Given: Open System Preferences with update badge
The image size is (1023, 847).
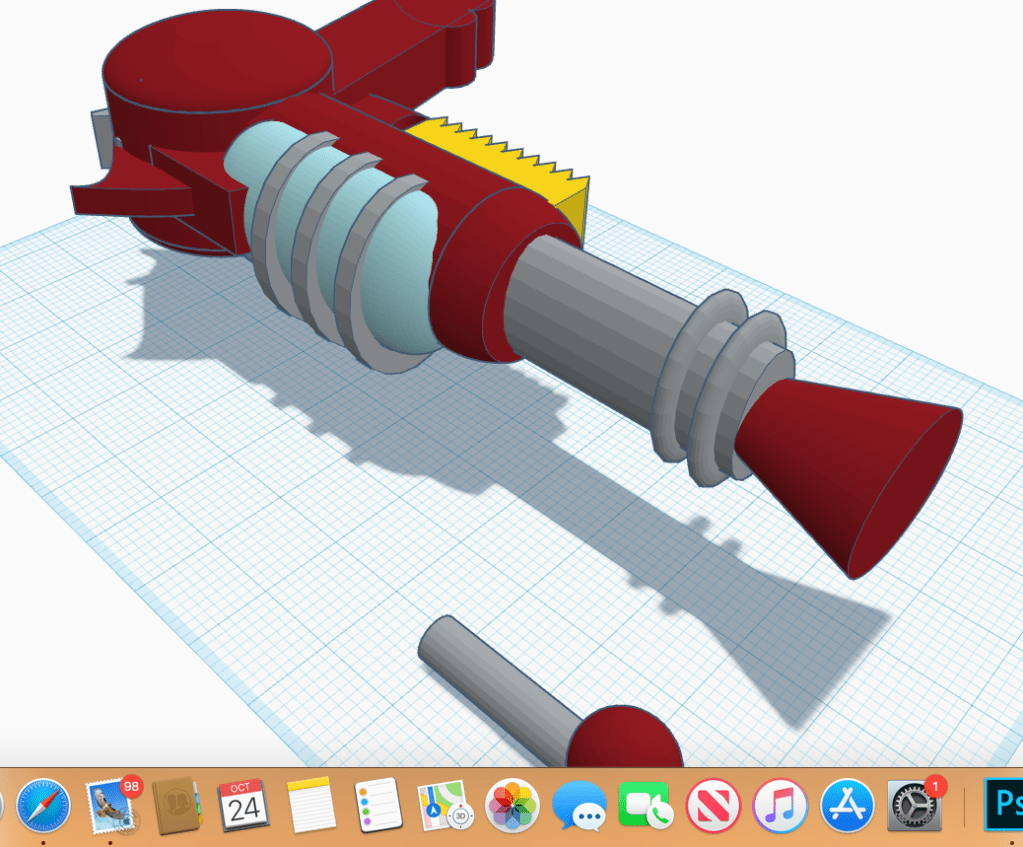Looking at the screenshot, I should [915, 805].
